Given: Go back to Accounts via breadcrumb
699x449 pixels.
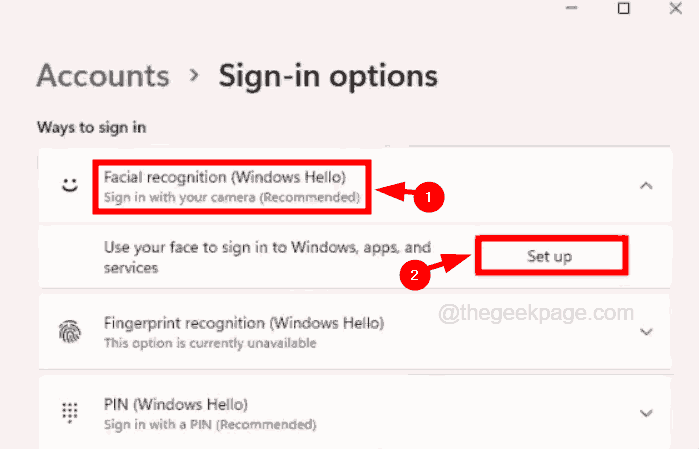Looking at the screenshot, I should [x=103, y=75].
